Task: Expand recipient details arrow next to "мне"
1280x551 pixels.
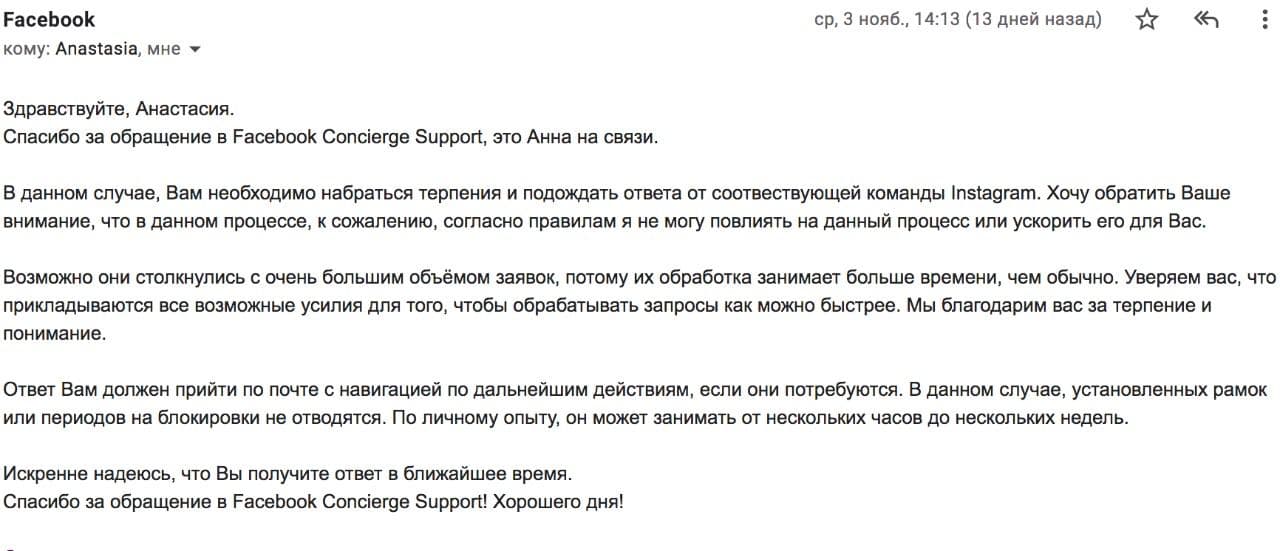Action: click(x=195, y=49)
